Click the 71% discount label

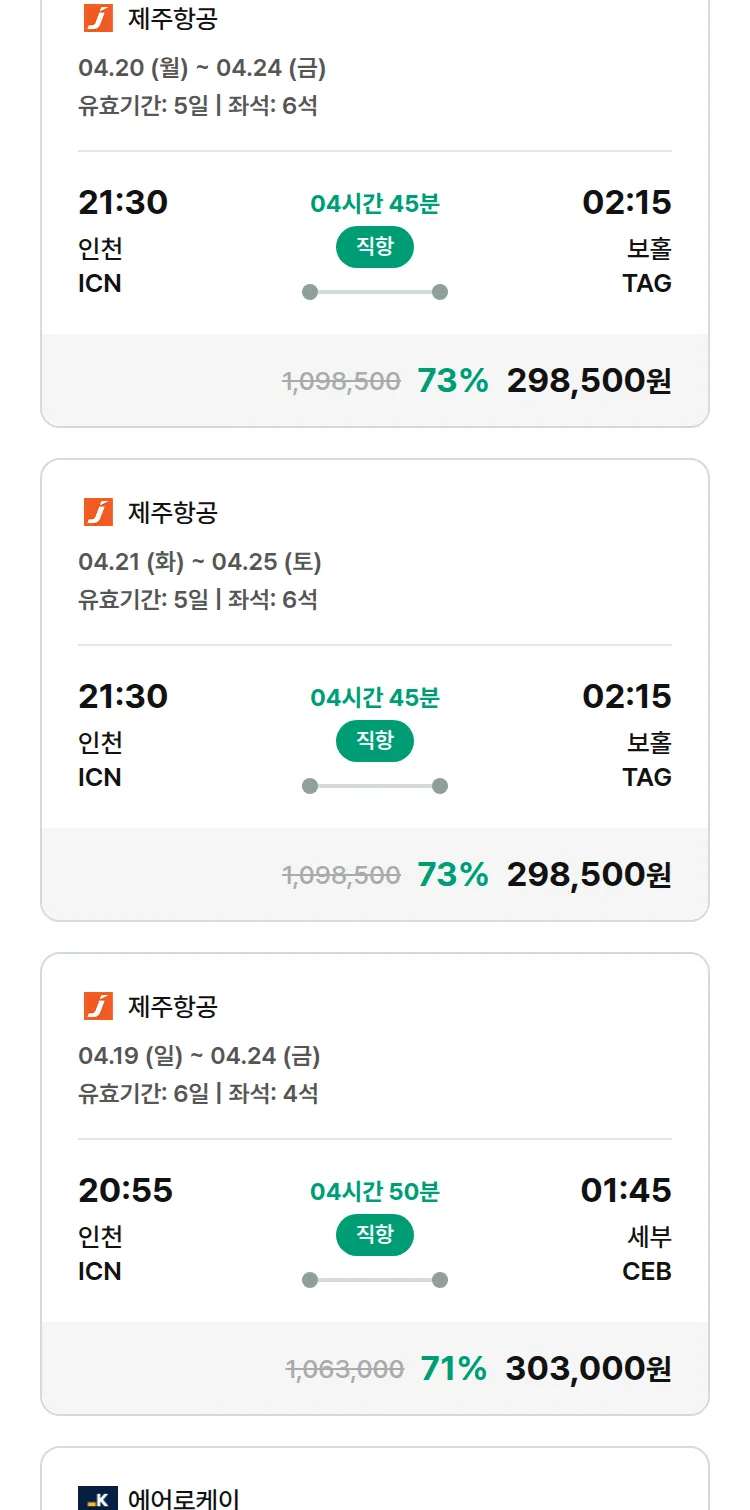(x=453, y=1369)
